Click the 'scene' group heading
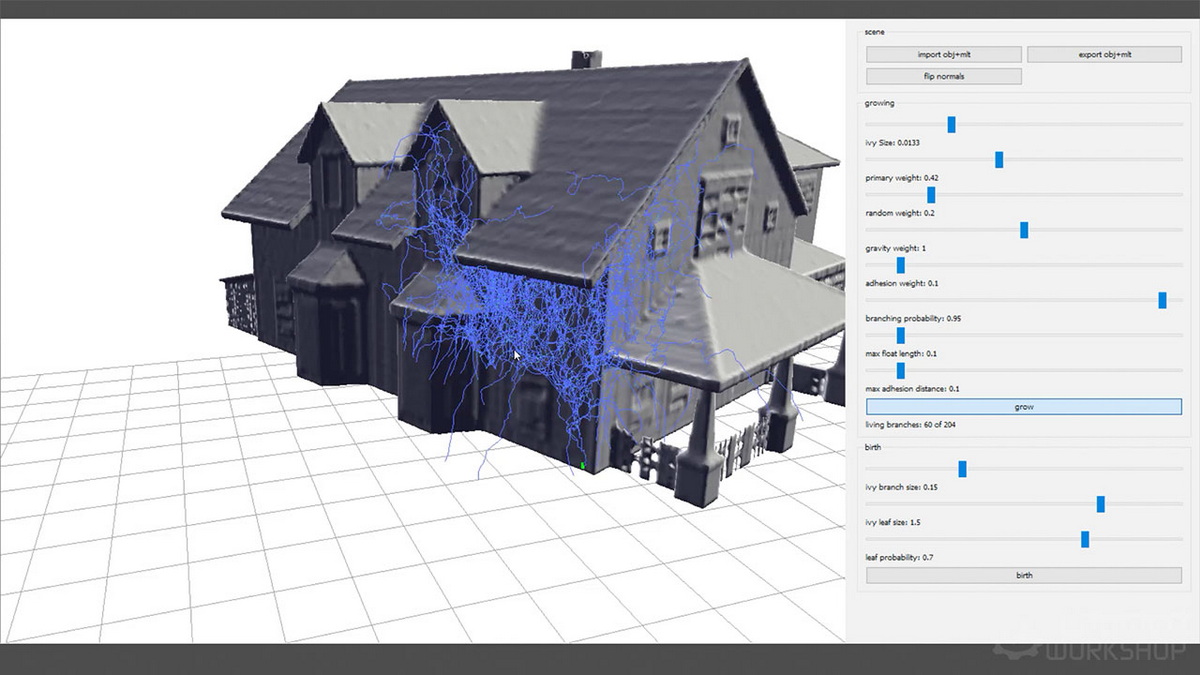This screenshot has width=1200, height=675. (x=874, y=32)
